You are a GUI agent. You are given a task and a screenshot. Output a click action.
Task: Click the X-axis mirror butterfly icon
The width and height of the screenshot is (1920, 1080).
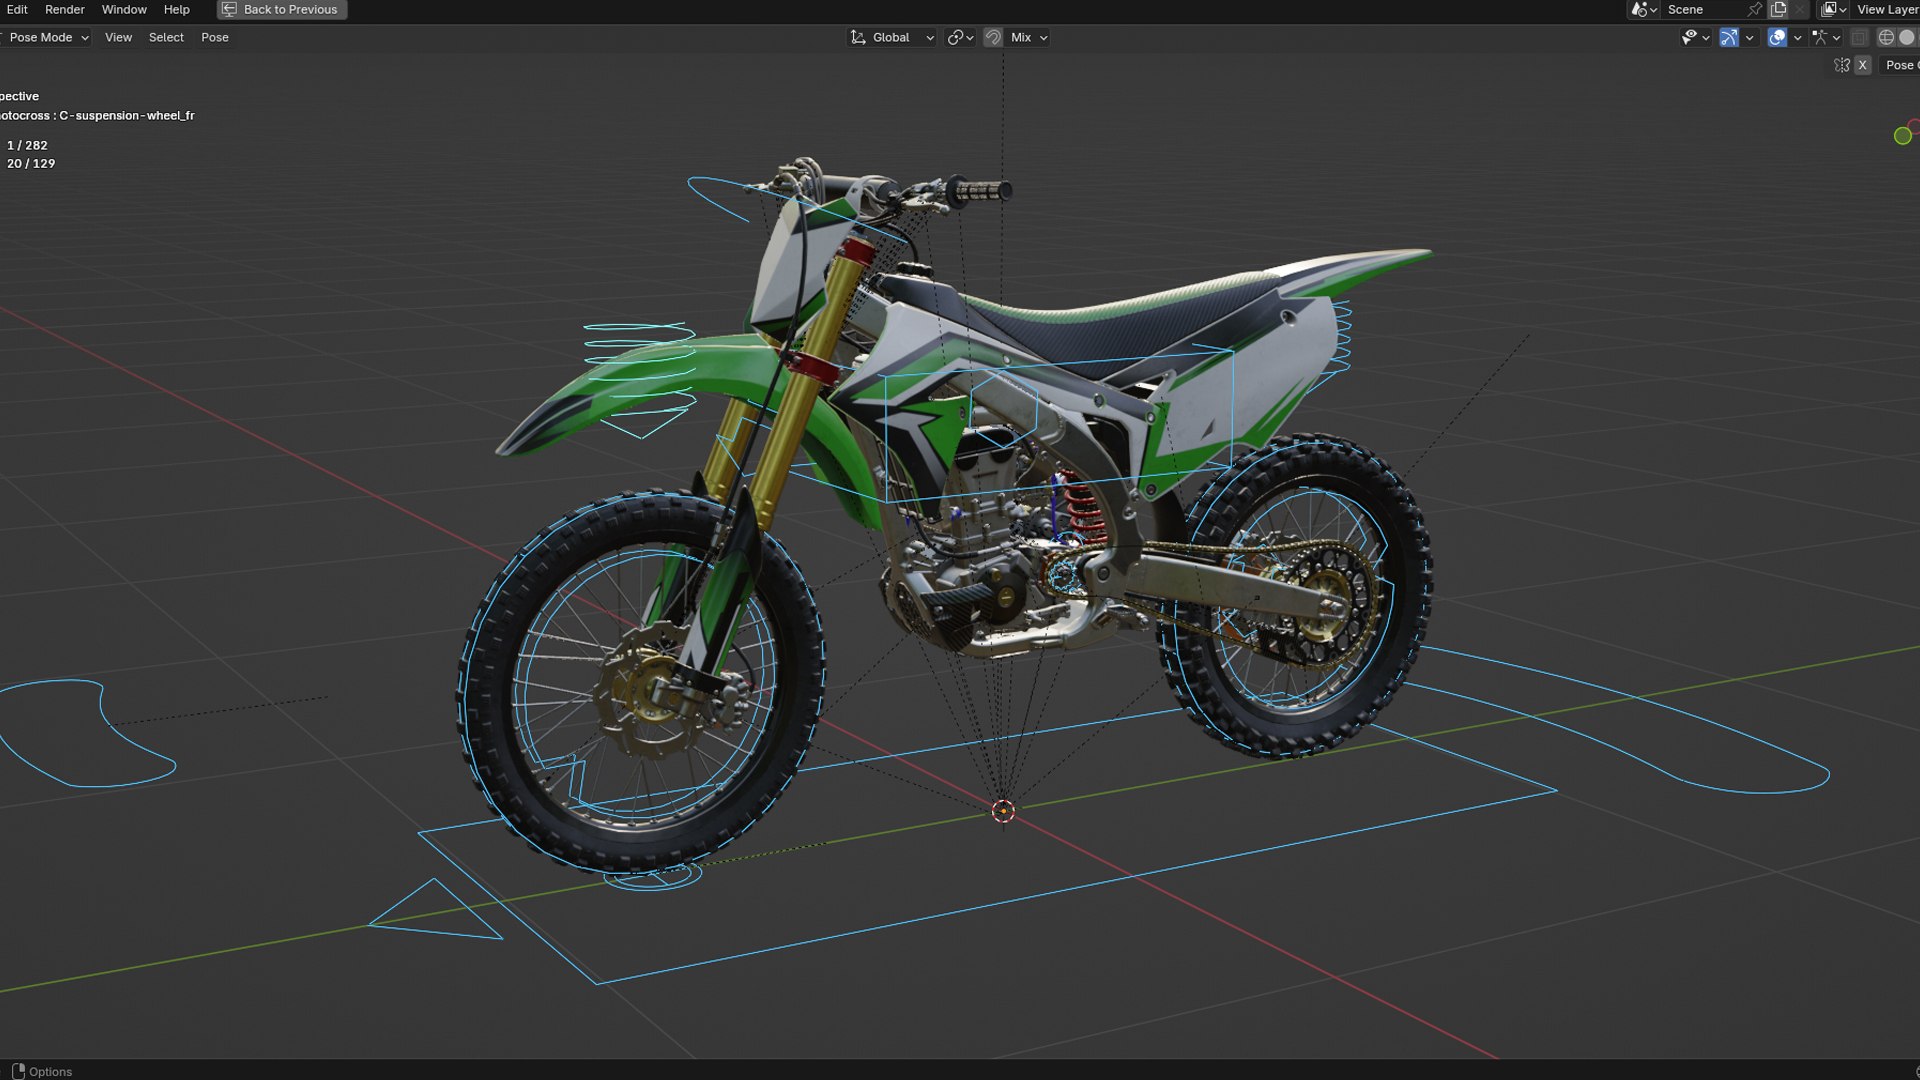coord(1842,65)
